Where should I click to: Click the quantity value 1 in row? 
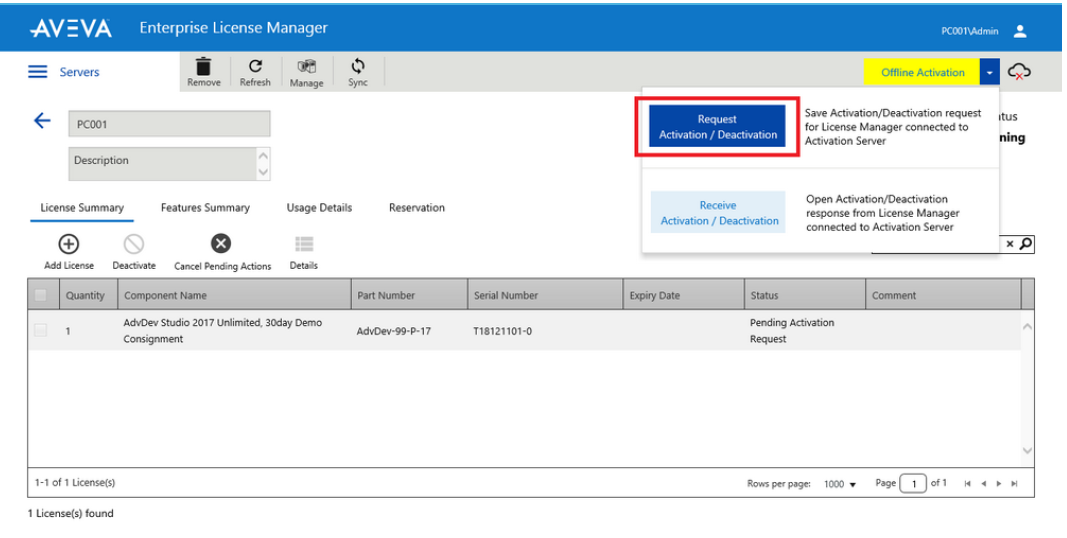click(x=68, y=331)
